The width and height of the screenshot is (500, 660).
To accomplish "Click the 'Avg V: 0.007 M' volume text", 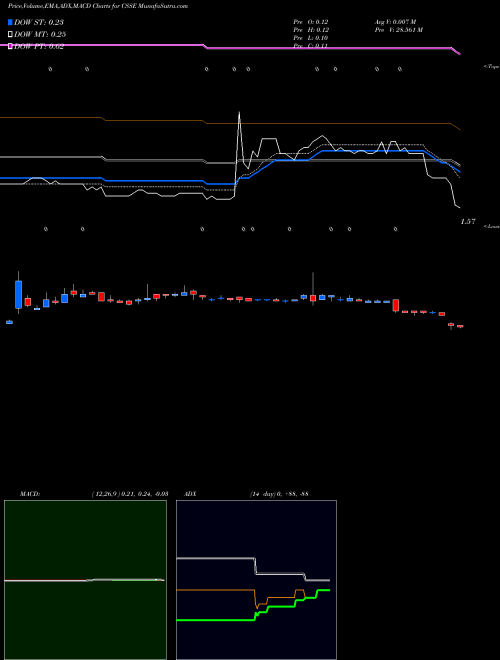I will [395, 22].
